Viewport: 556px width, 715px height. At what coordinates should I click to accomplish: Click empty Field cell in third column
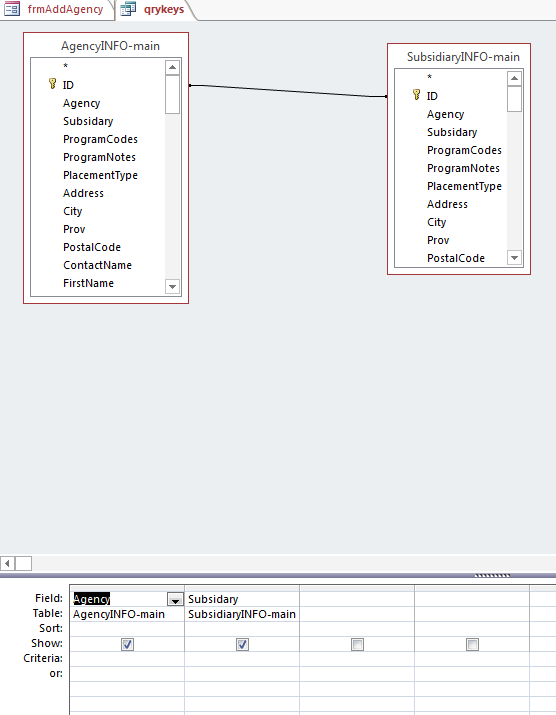(357, 599)
